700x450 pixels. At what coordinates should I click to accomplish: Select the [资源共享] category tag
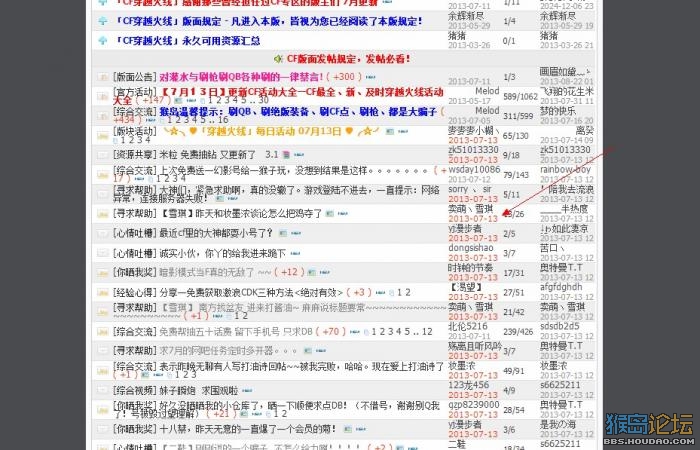[x=135, y=155]
